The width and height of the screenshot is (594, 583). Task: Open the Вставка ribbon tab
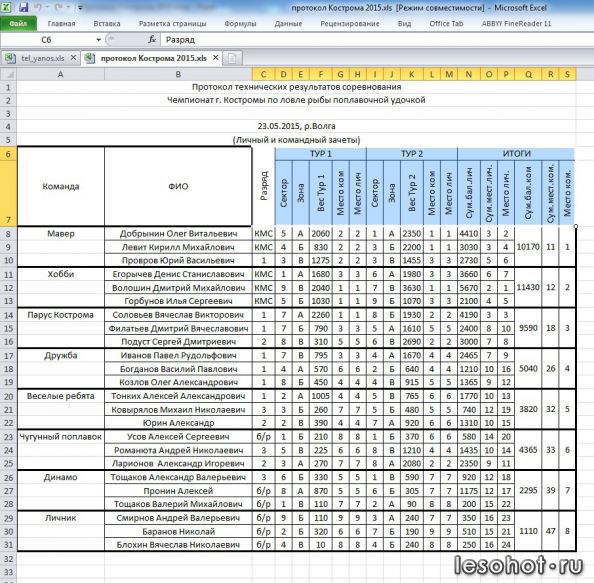coord(107,23)
